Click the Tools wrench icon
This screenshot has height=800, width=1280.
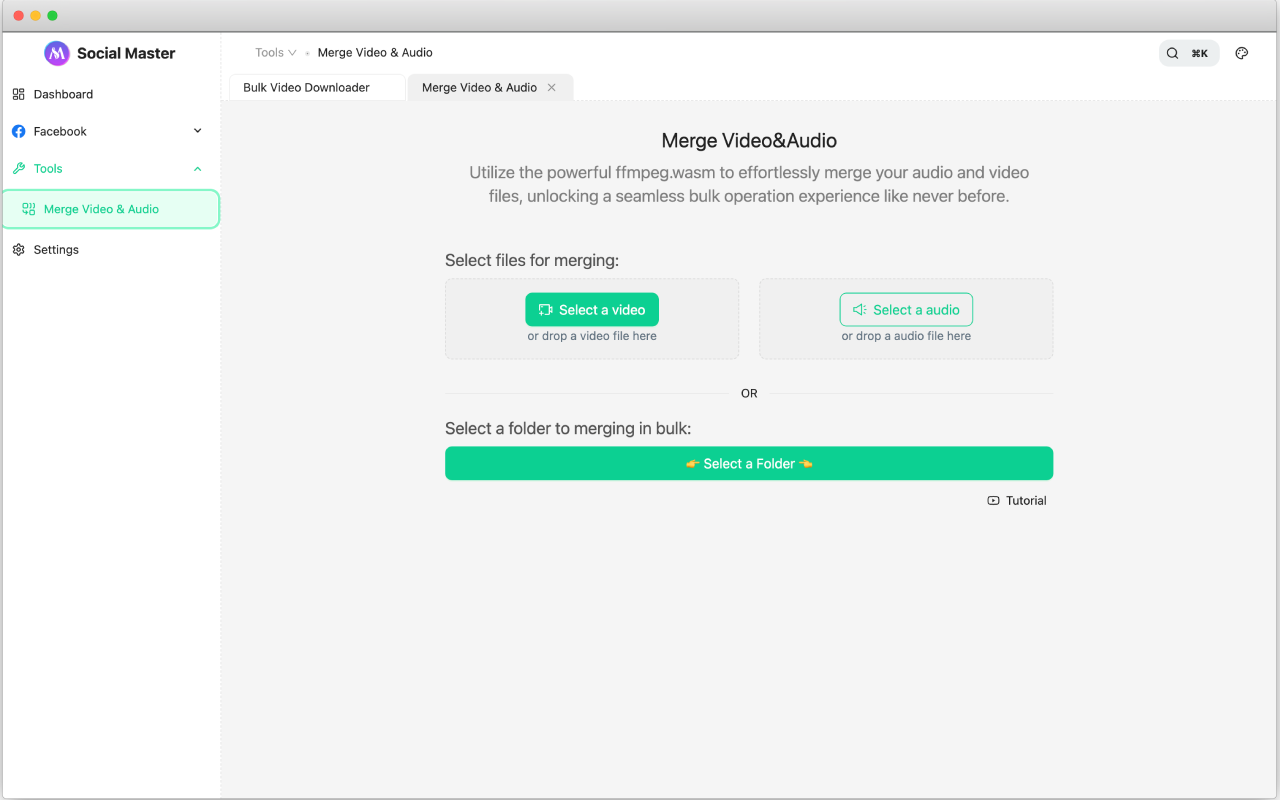(x=18, y=169)
